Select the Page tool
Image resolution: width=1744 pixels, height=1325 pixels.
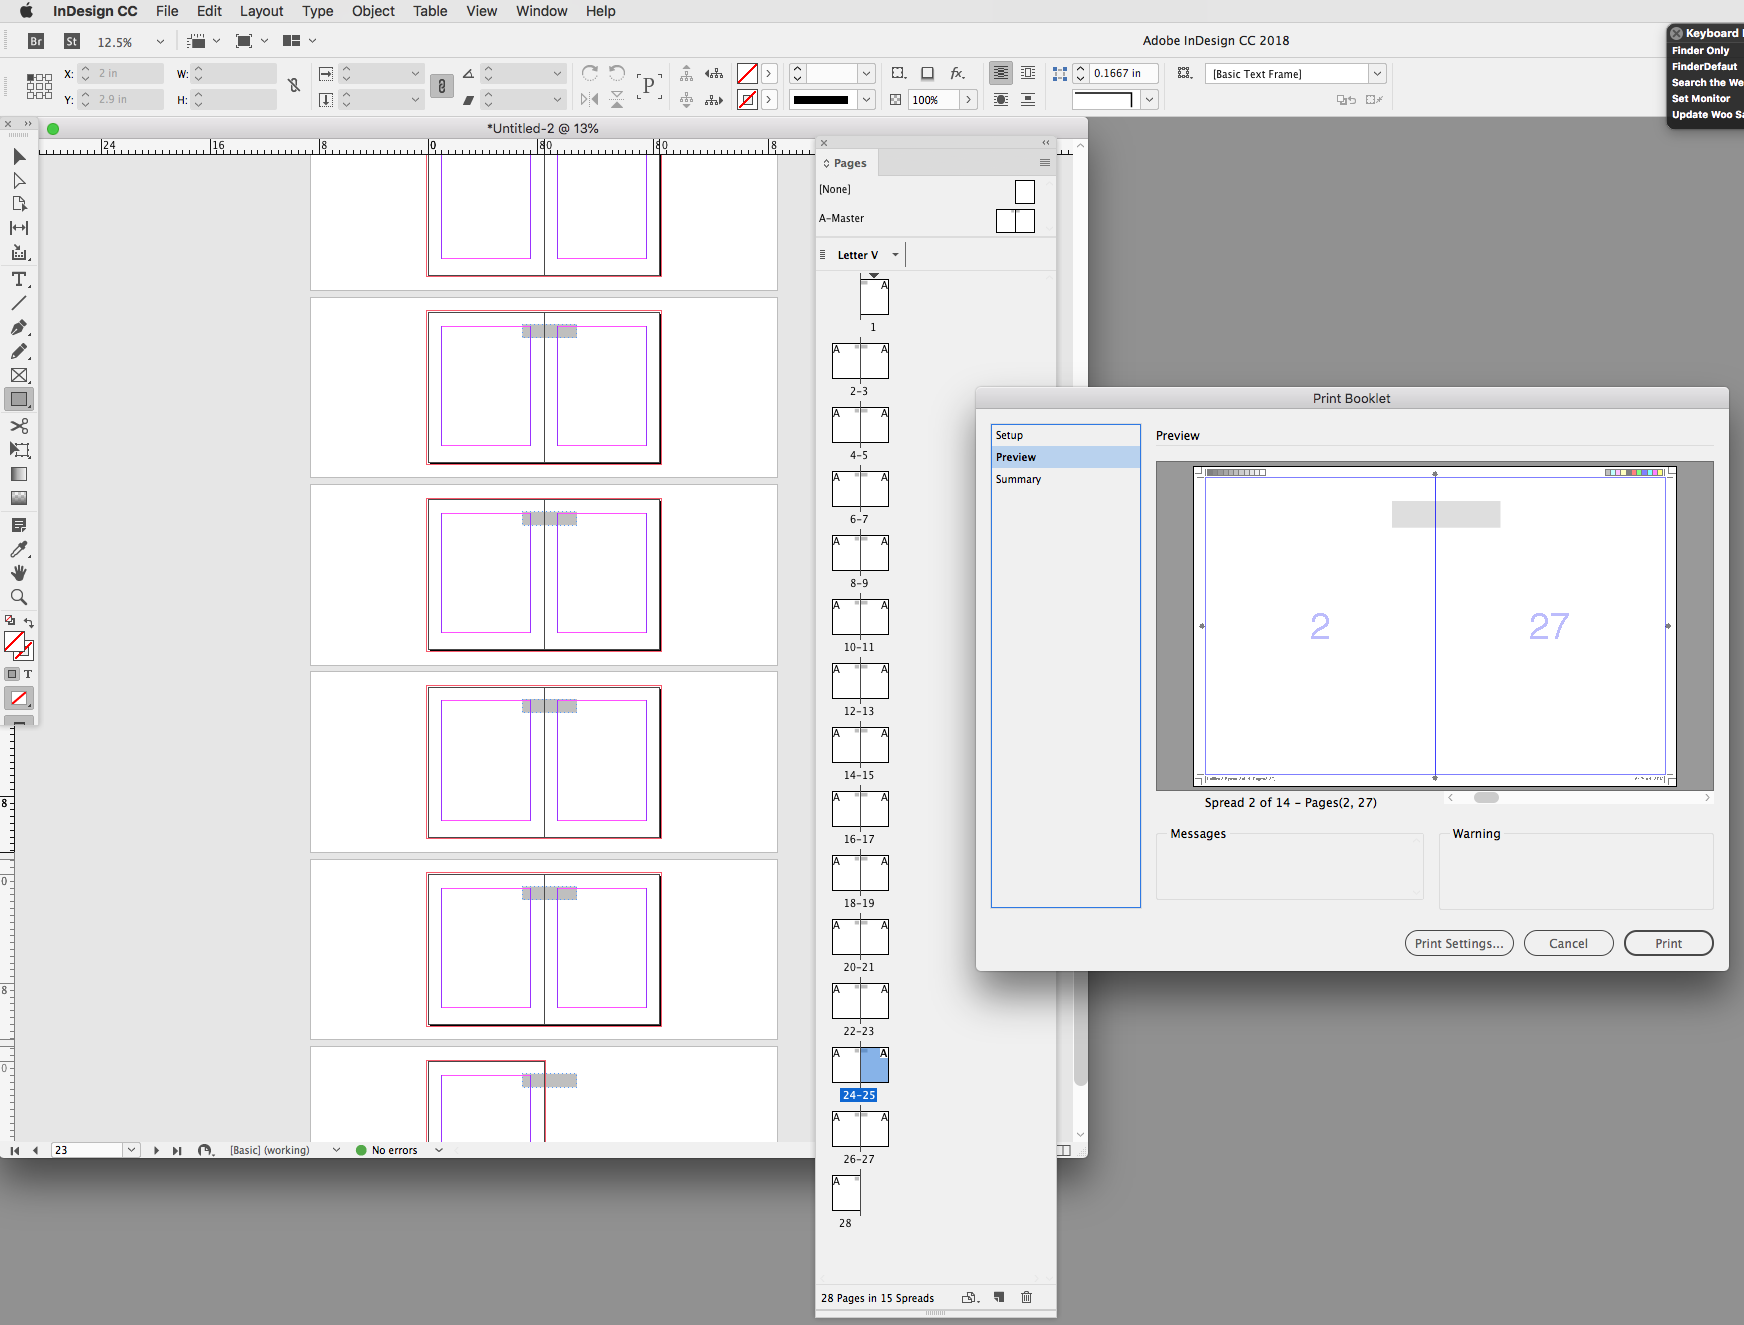[19, 204]
